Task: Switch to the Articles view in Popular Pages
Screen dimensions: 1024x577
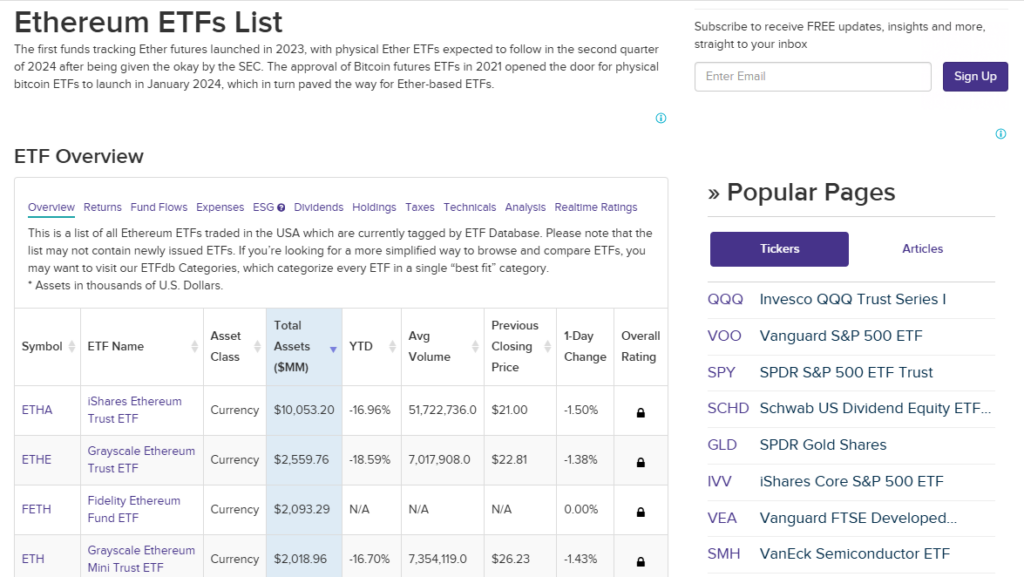Action: (x=922, y=249)
